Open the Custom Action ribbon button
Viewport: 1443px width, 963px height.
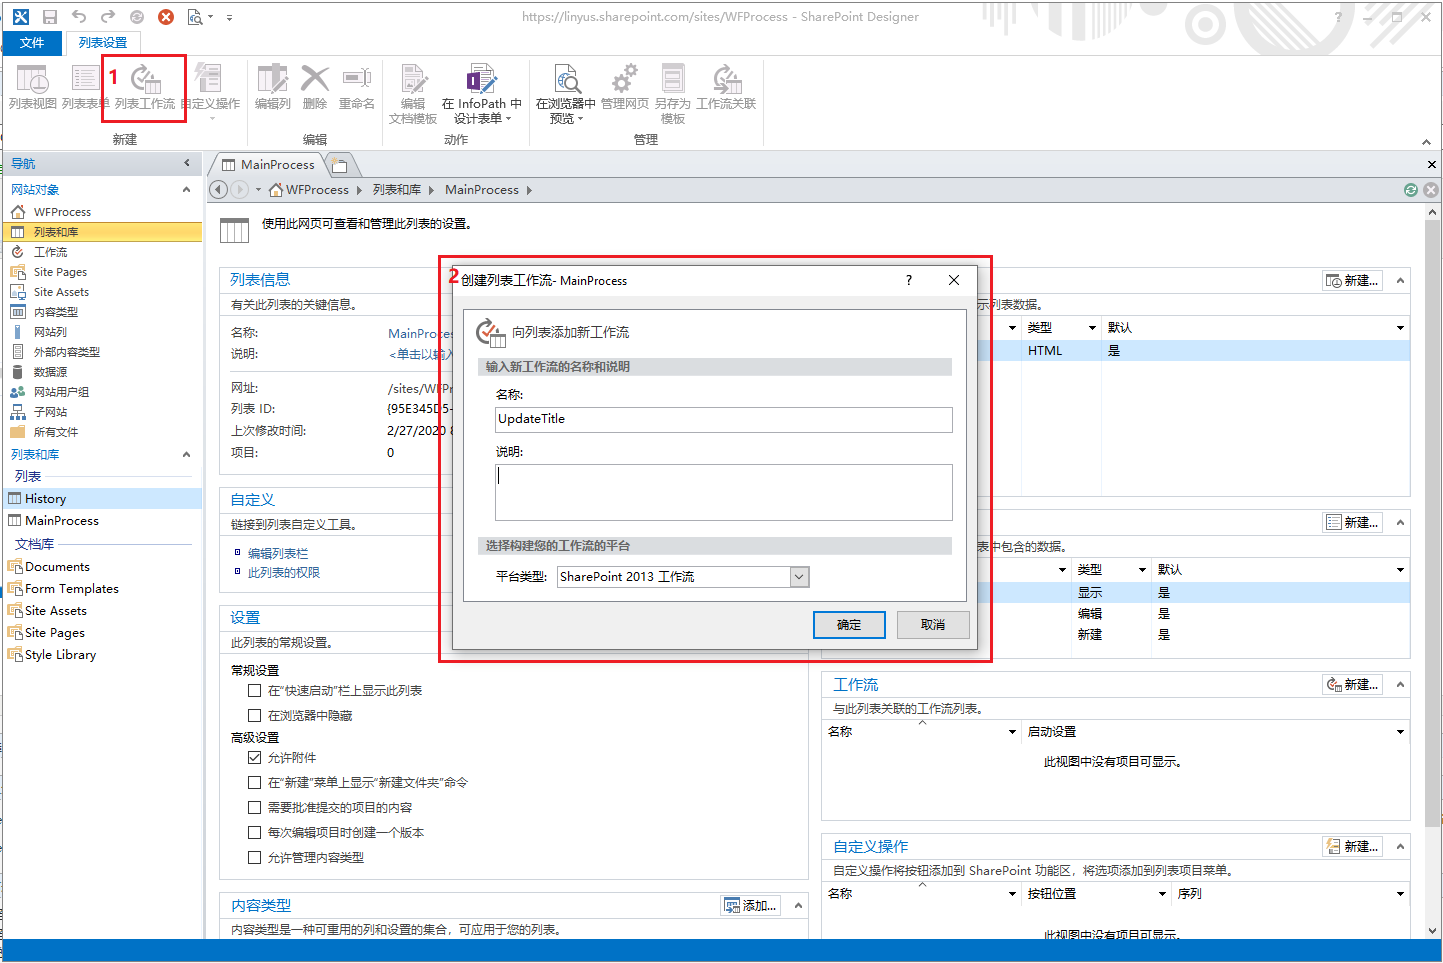coord(210,92)
